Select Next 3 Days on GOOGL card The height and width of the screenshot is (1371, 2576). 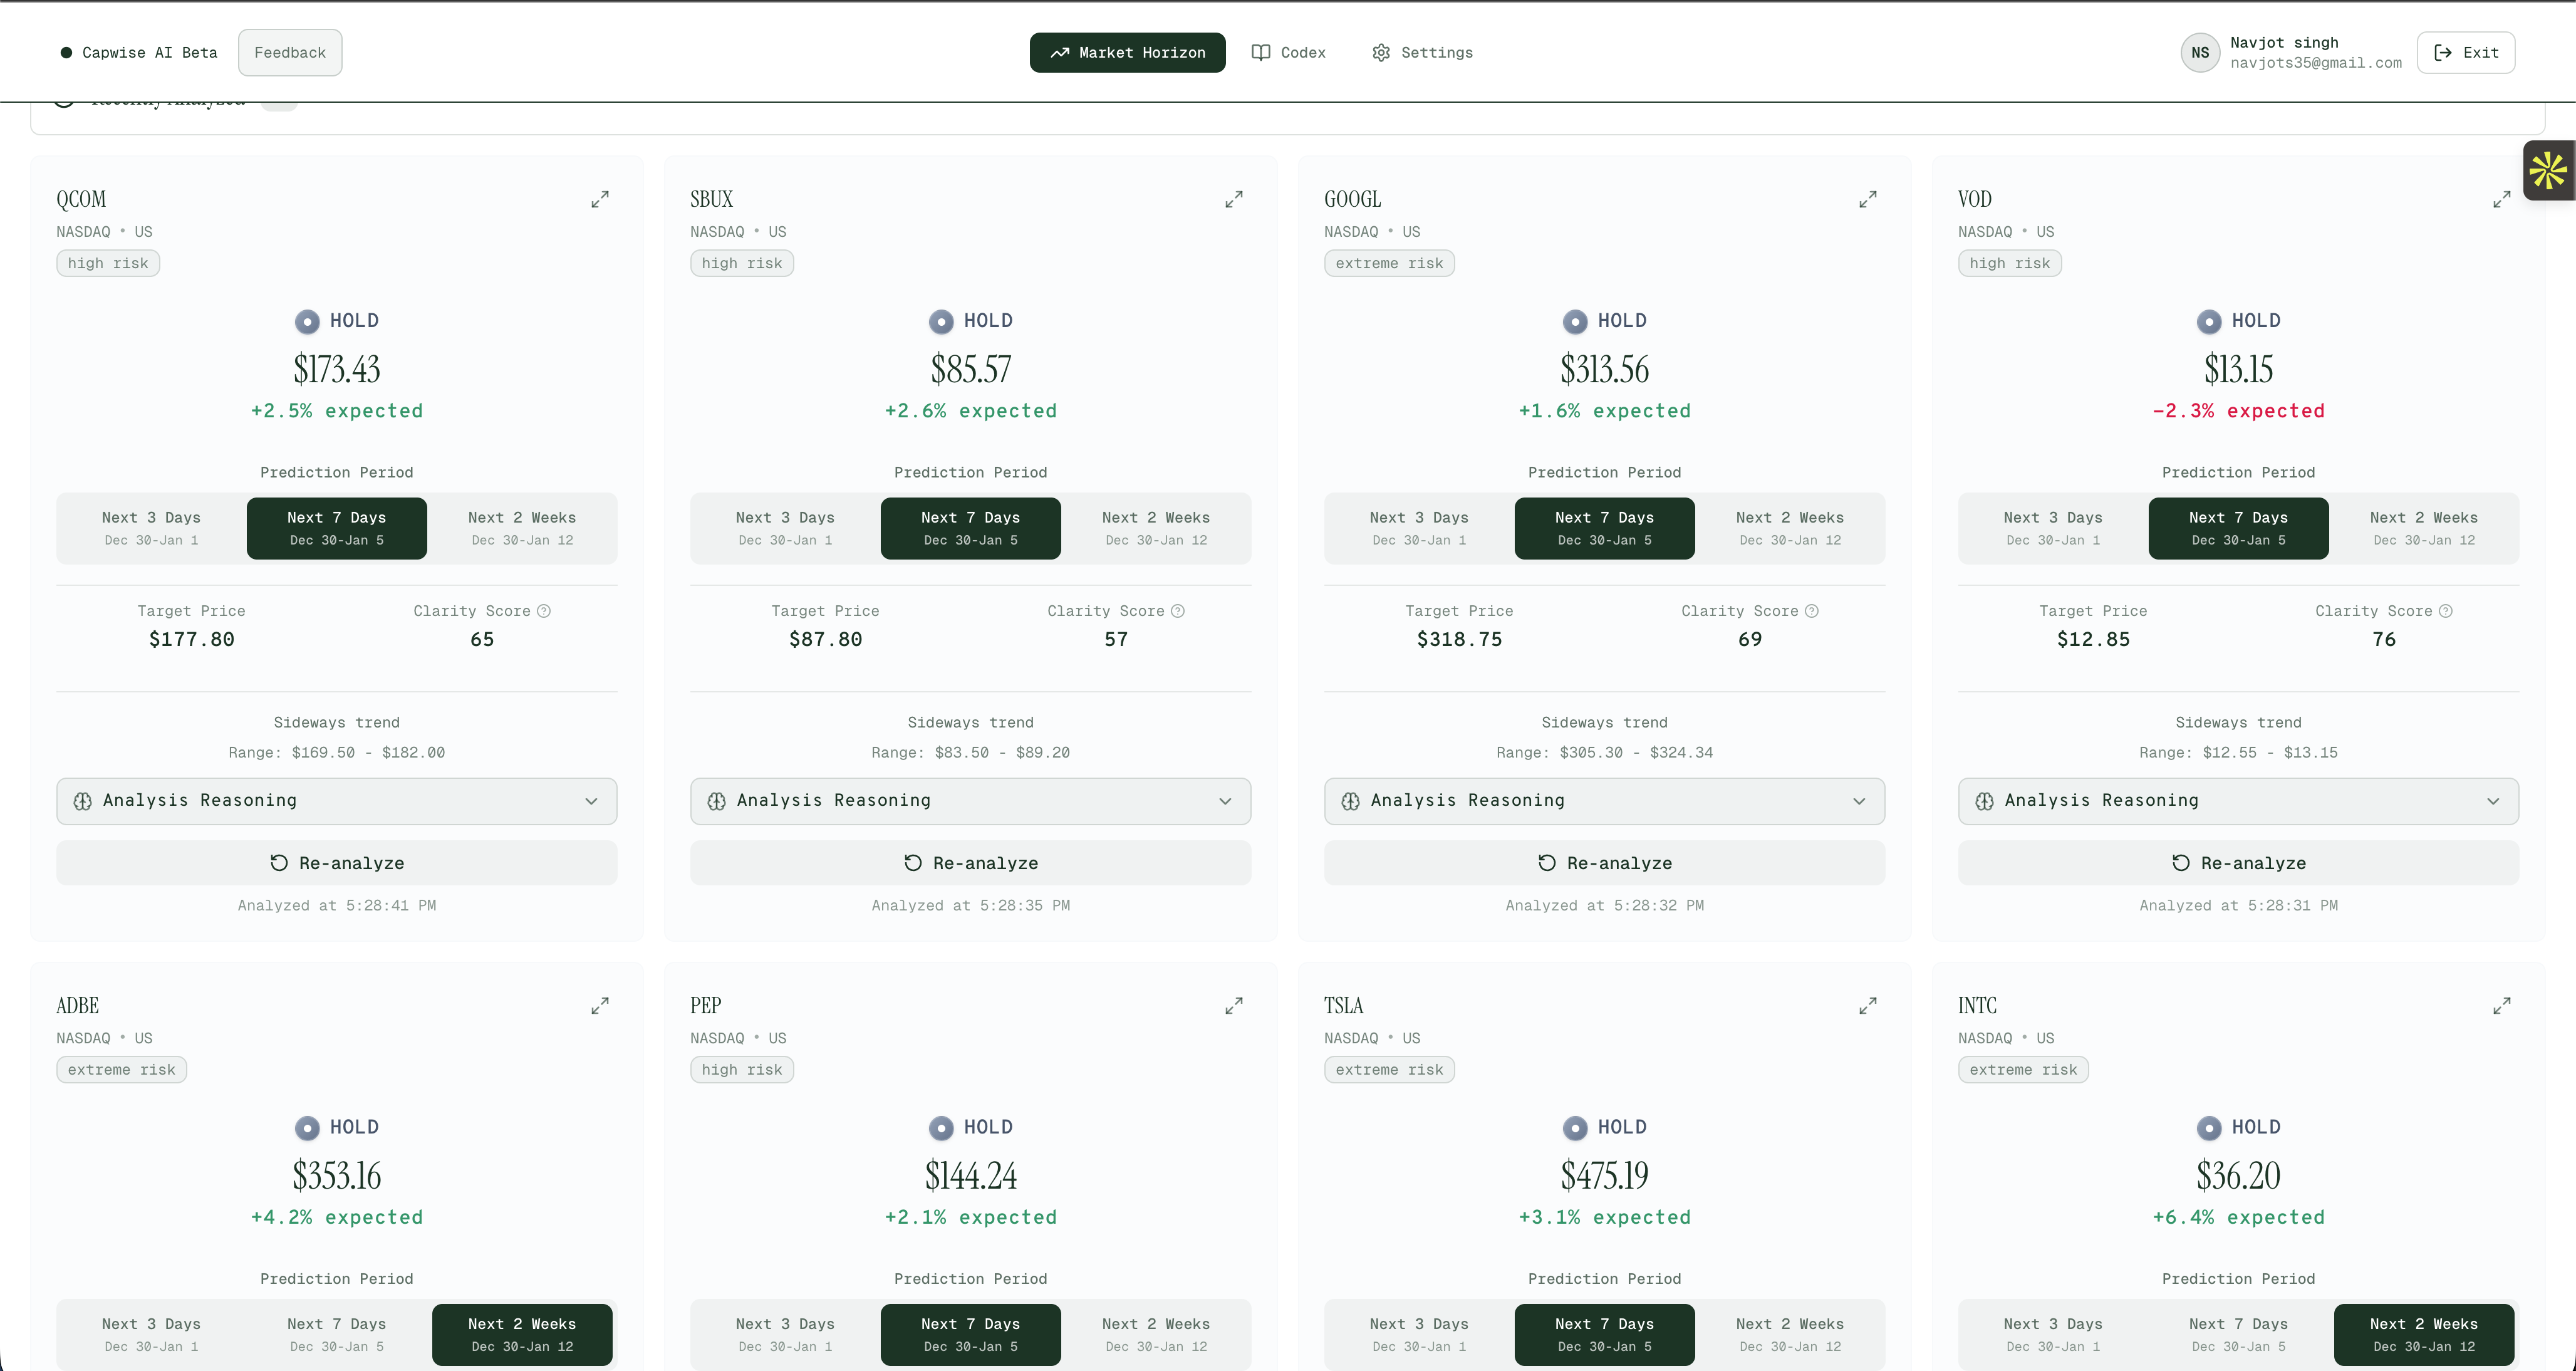coord(1419,528)
